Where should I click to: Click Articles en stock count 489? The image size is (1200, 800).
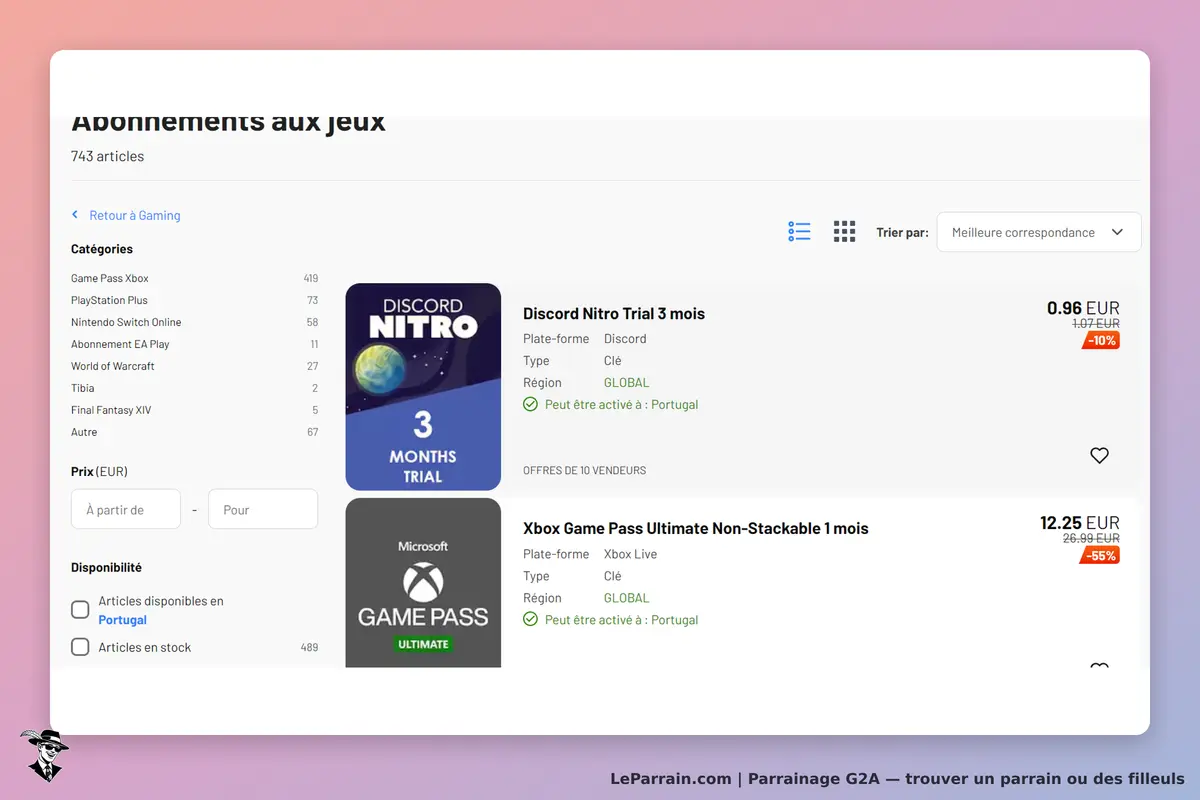[309, 647]
